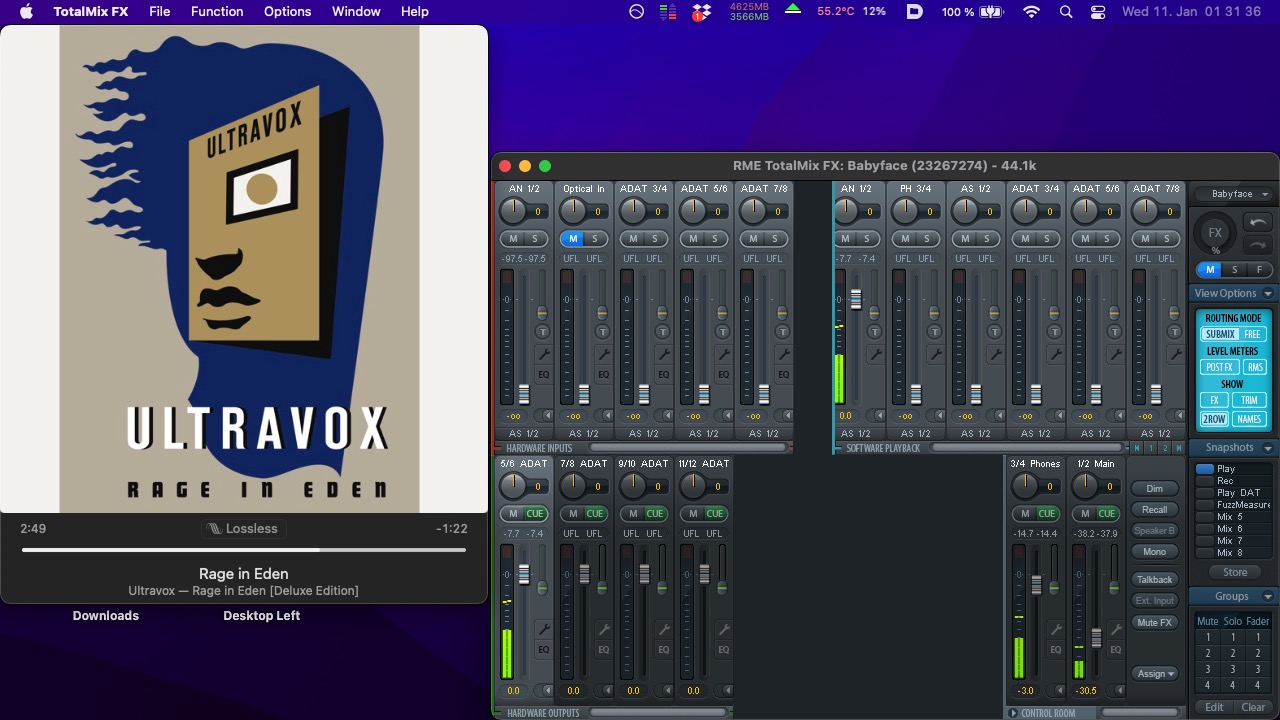Switch routing mode to FREE
This screenshot has height=720, width=1280.
(x=1252, y=334)
